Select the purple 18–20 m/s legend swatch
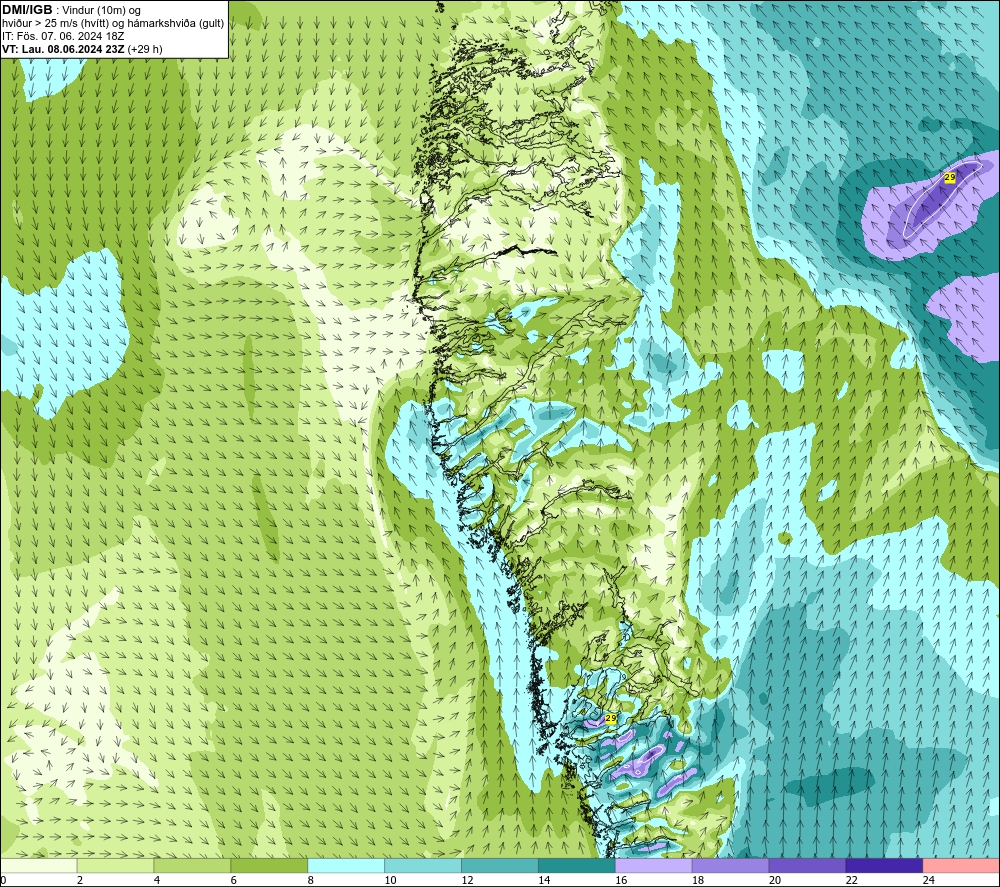The height and width of the screenshot is (887, 1000). pos(730,866)
